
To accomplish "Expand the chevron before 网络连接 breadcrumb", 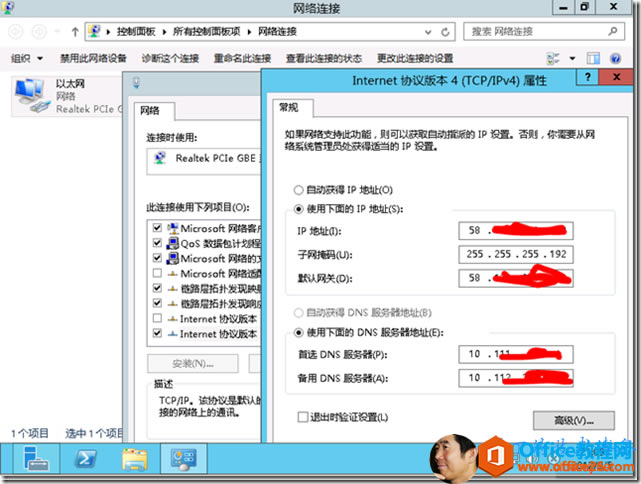I will point(249,32).
